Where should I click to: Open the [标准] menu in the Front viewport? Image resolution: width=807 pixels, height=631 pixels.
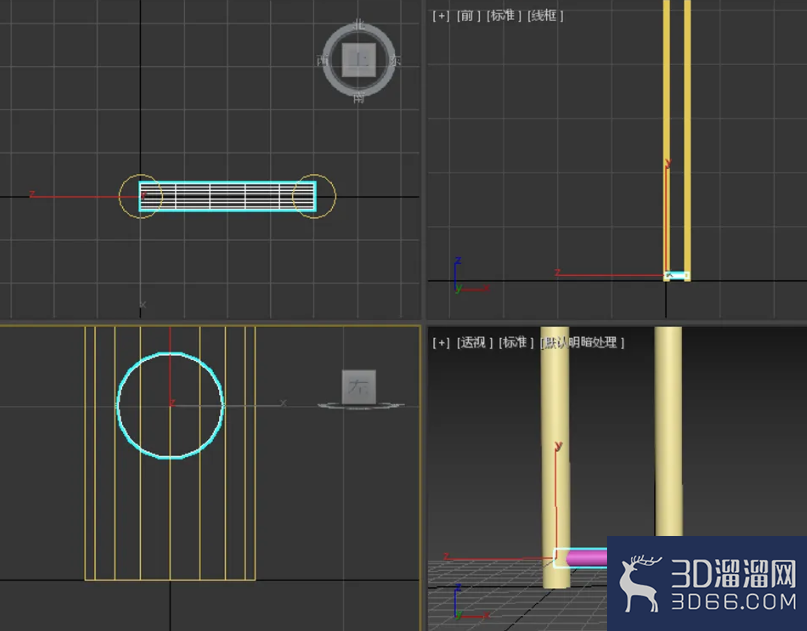[x=504, y=16]
